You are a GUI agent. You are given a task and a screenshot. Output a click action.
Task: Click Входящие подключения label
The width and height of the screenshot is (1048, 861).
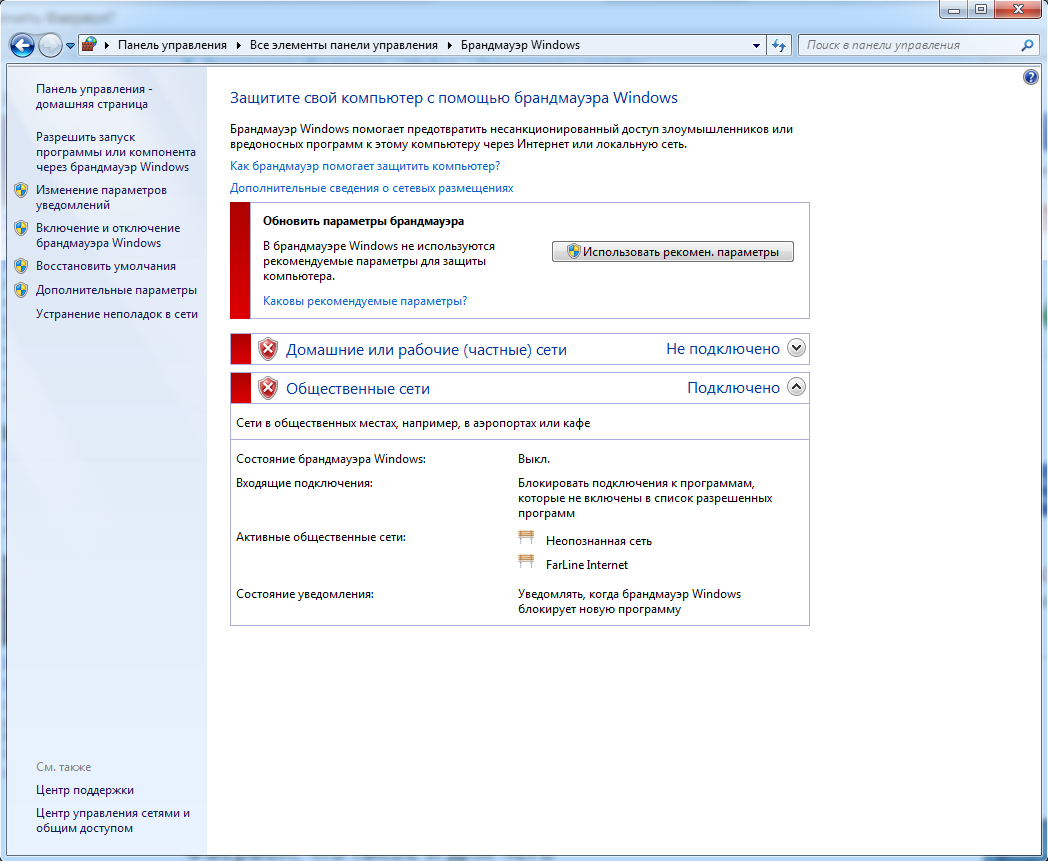pyautogui.click(x=304, y=483)
